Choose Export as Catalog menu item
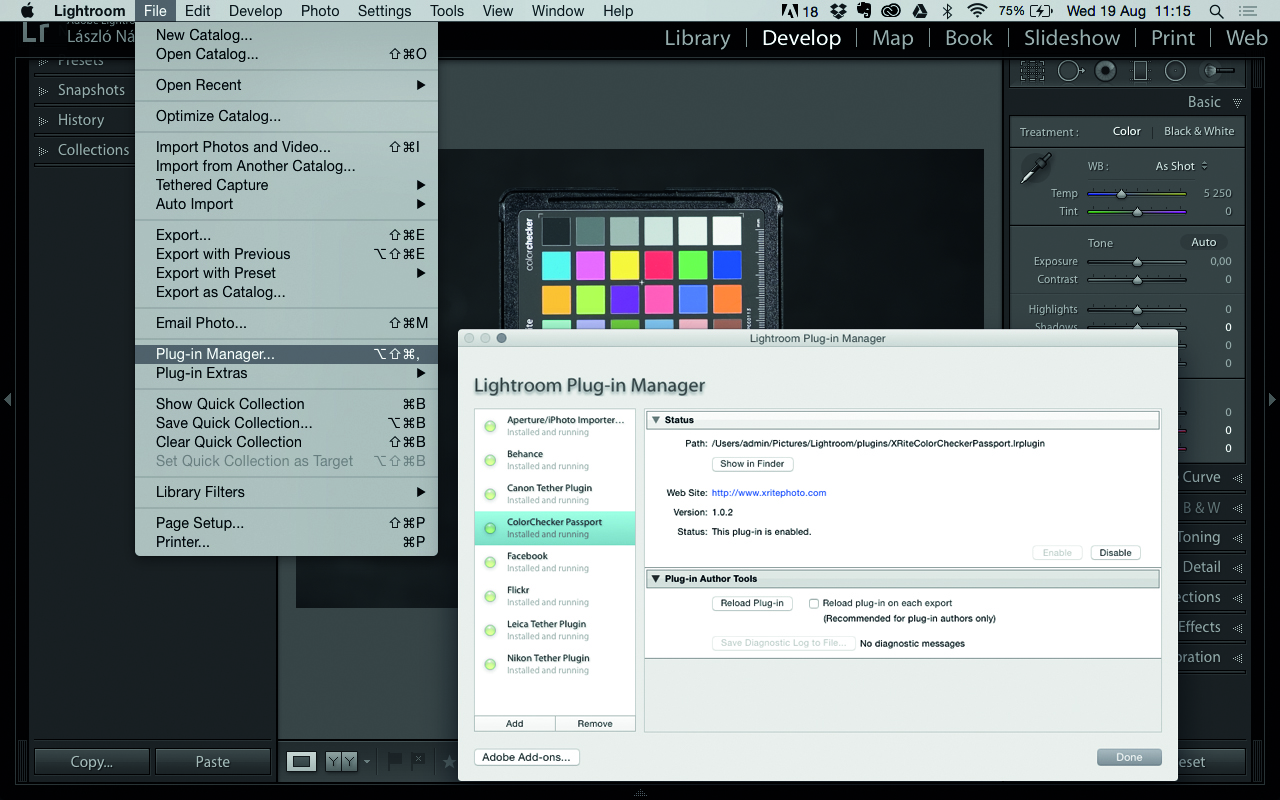1280x800 pixels. [x=286, y=292]
